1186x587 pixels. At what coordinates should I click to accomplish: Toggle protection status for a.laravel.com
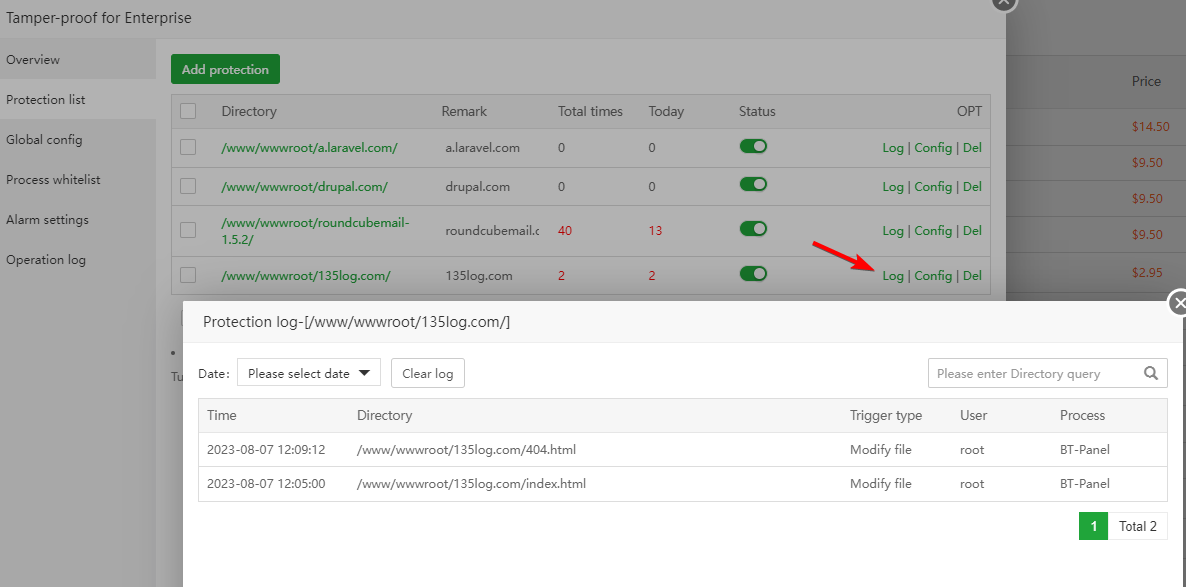tap(753, 147)
